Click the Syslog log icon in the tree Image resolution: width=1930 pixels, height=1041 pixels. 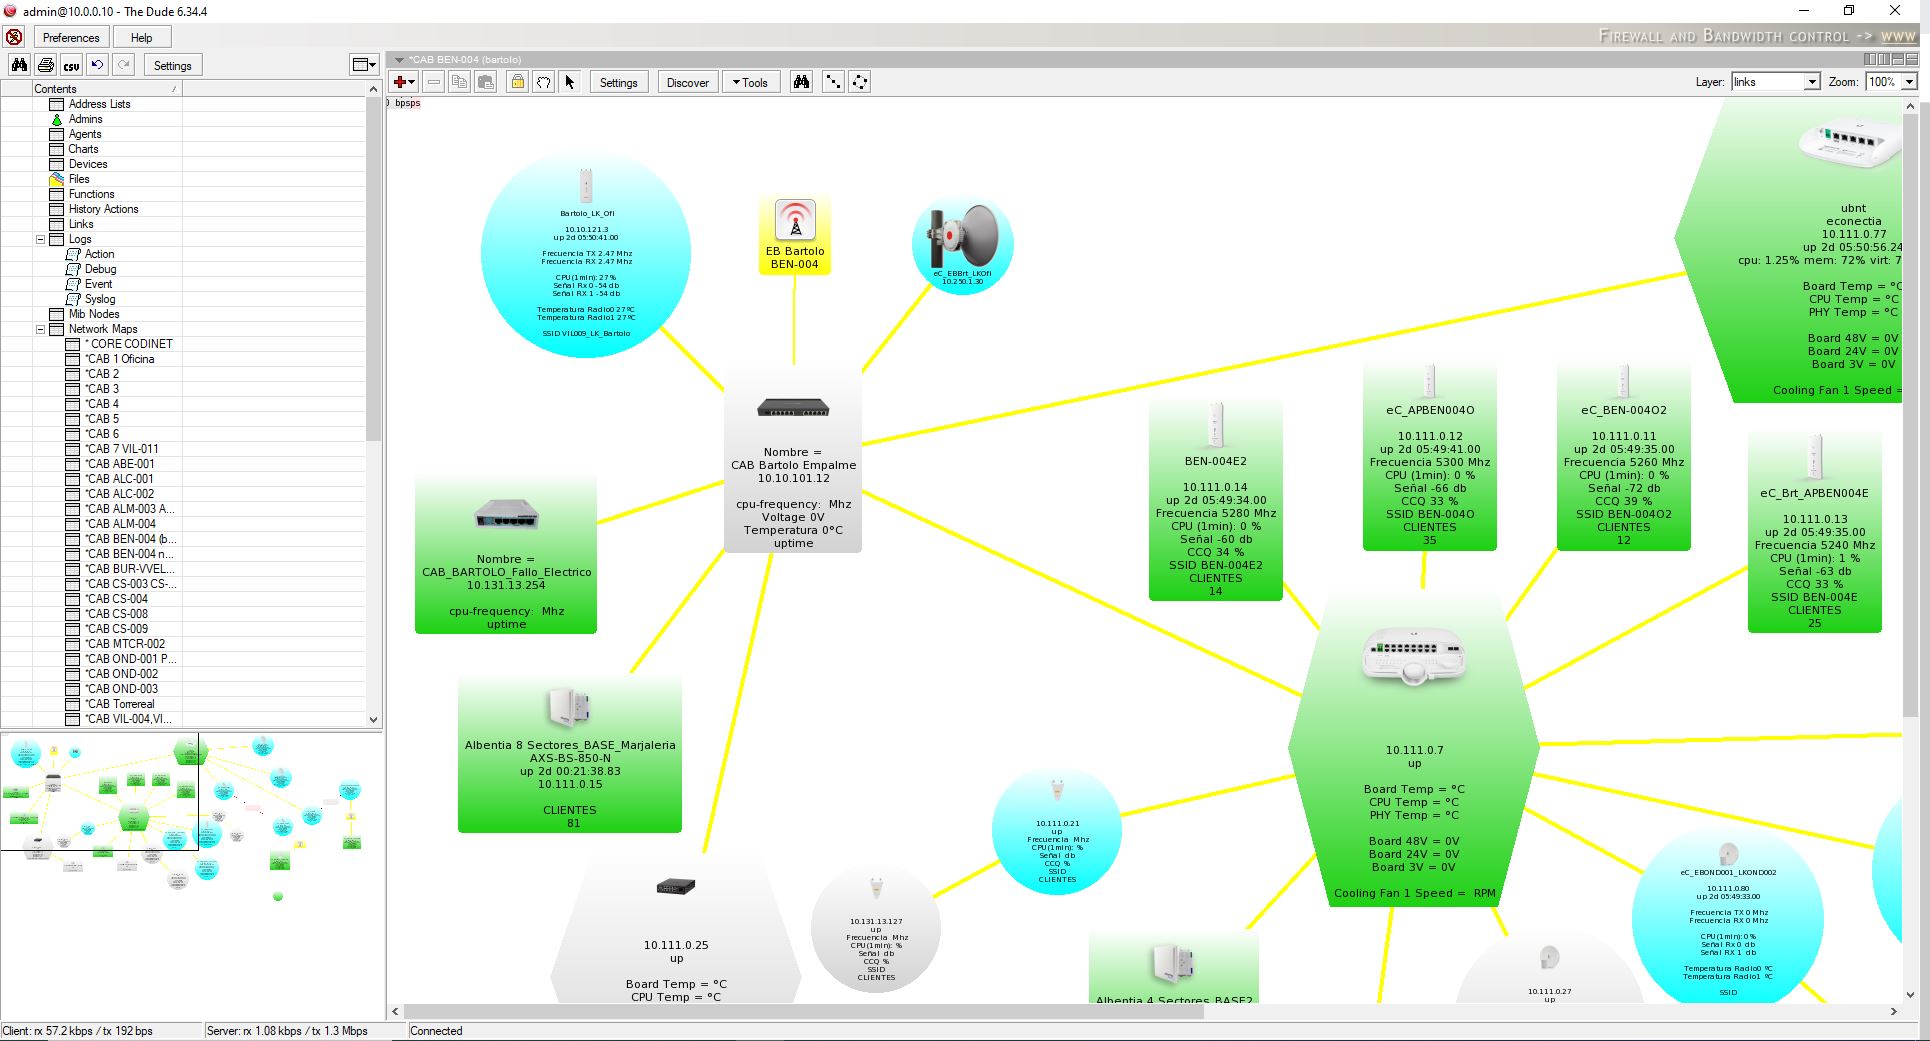click(73, 299)
